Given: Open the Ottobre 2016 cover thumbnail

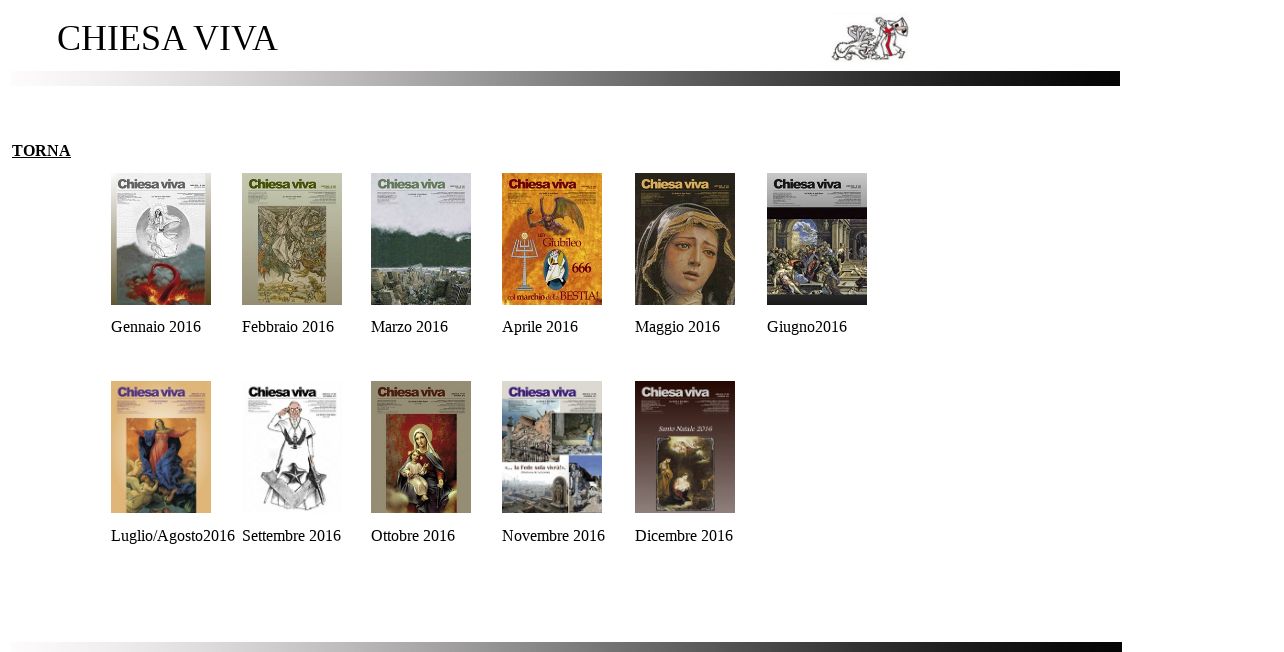Looking at the screenshot, I should point(421,447).
